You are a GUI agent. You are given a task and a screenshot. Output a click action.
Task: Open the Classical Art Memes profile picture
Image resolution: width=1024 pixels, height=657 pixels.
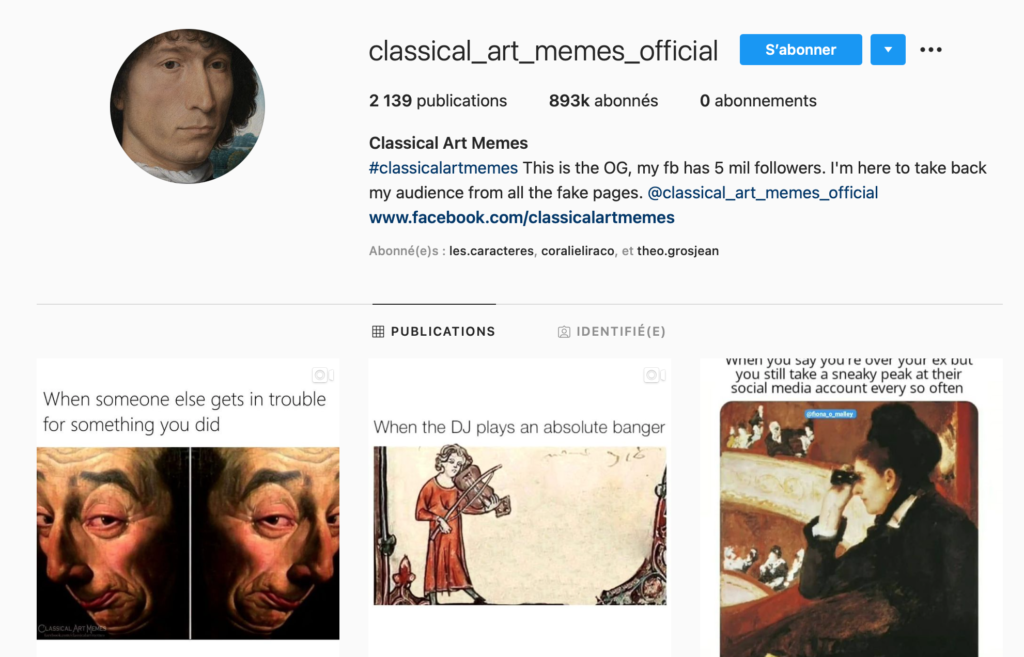(x=187, y=106)
